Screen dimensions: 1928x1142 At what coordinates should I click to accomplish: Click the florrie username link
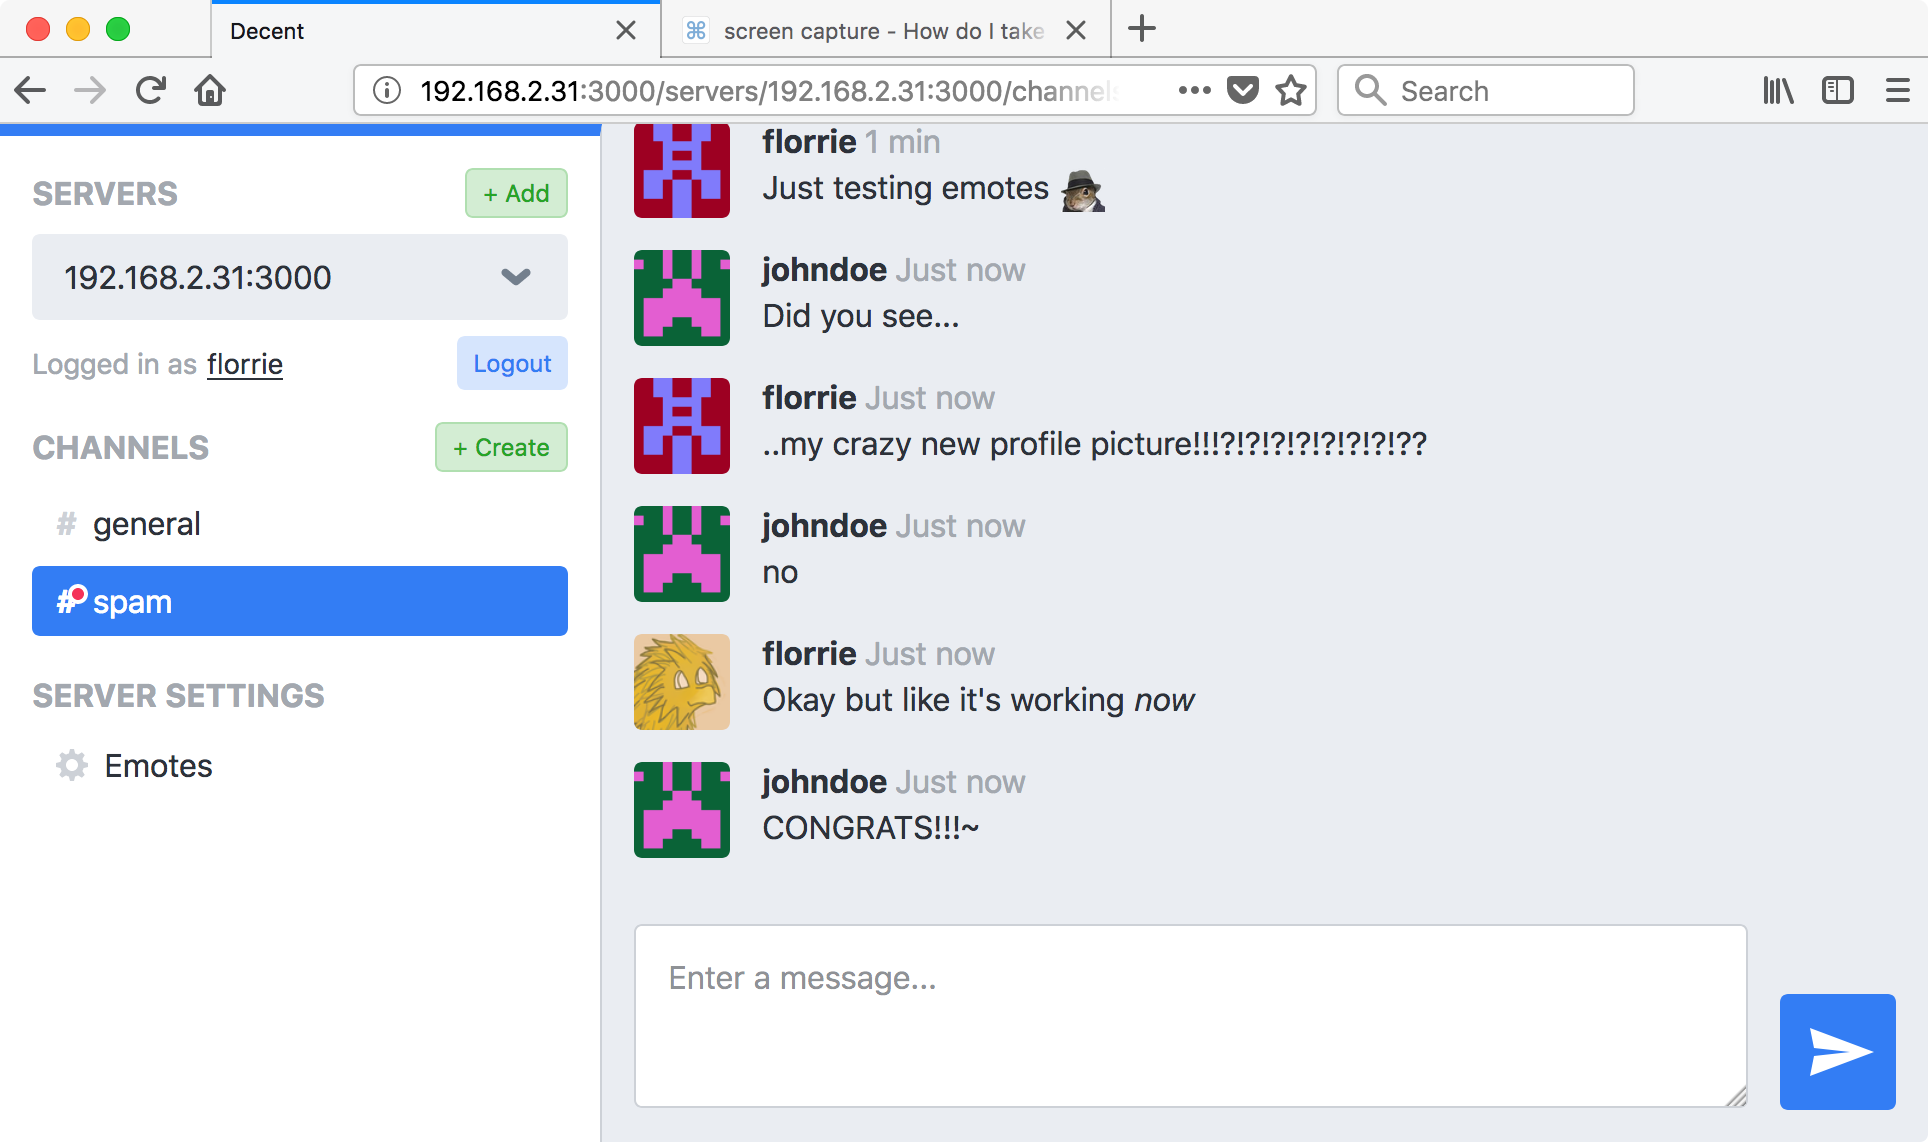245,364
